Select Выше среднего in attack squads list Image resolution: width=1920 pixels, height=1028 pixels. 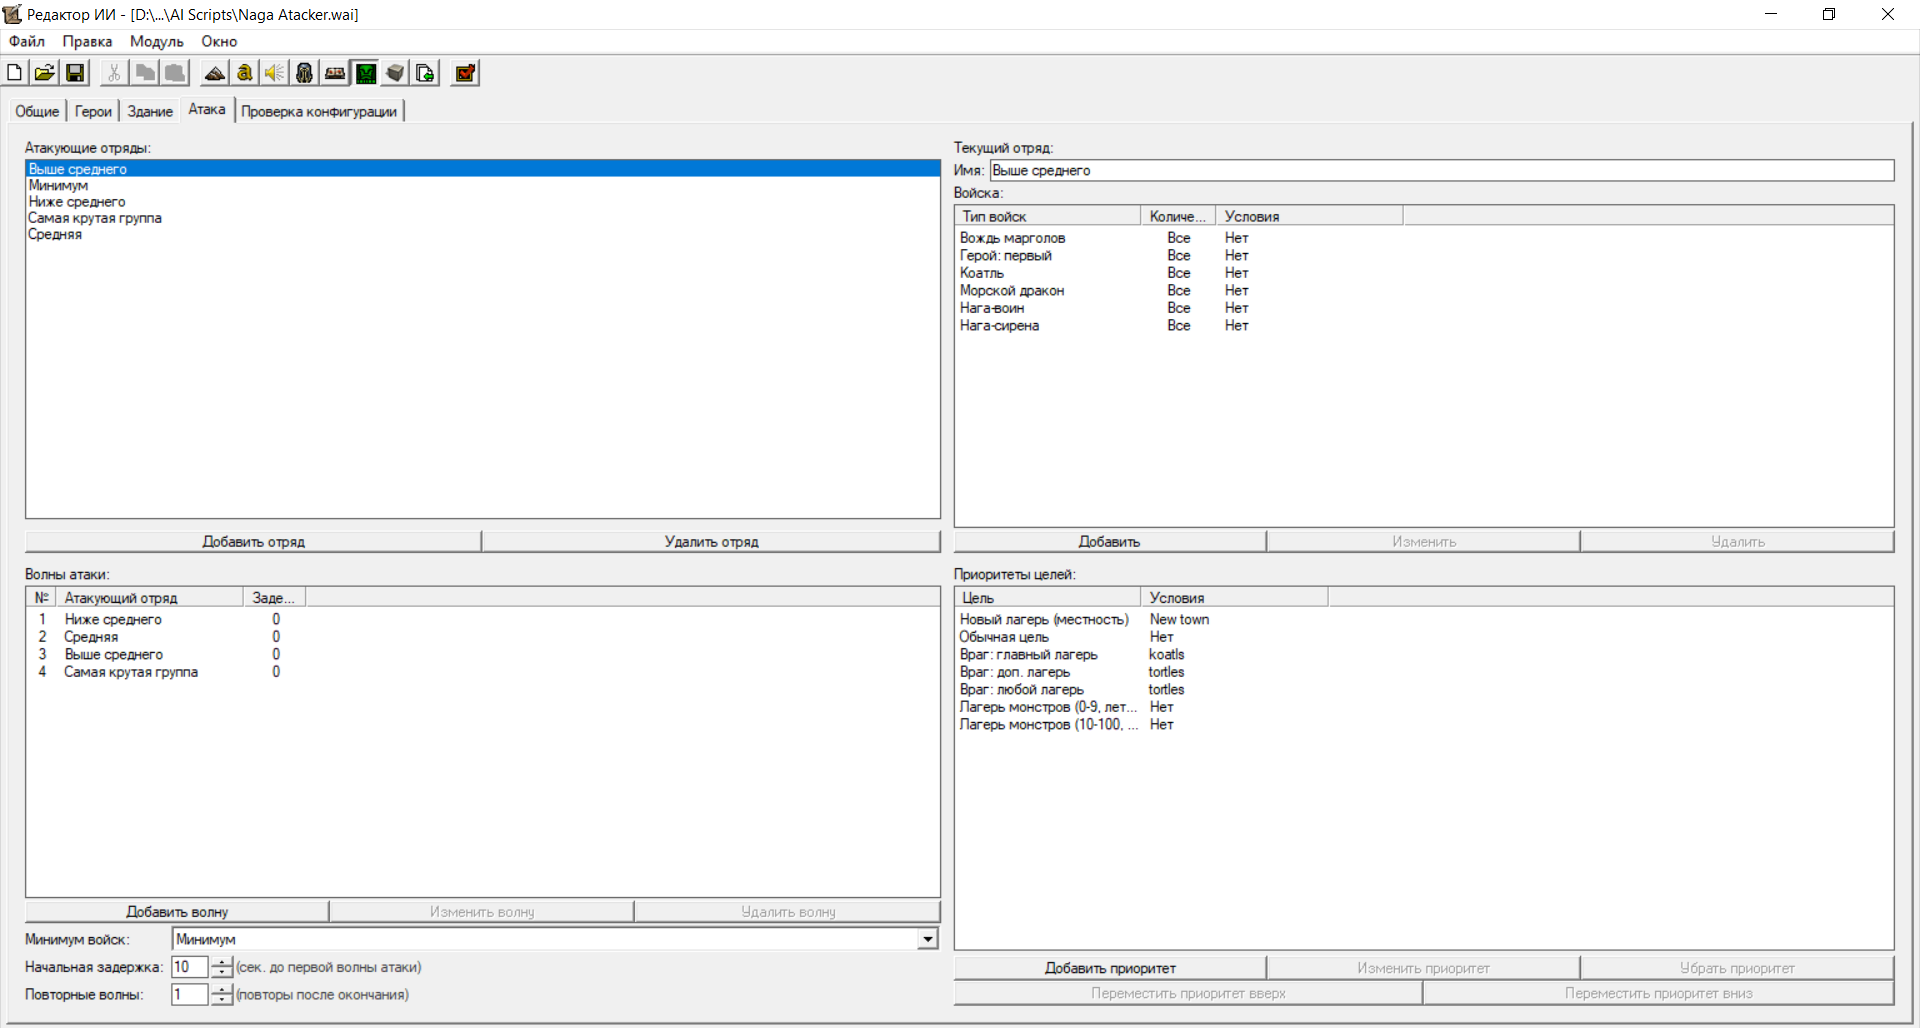(482, 169)
